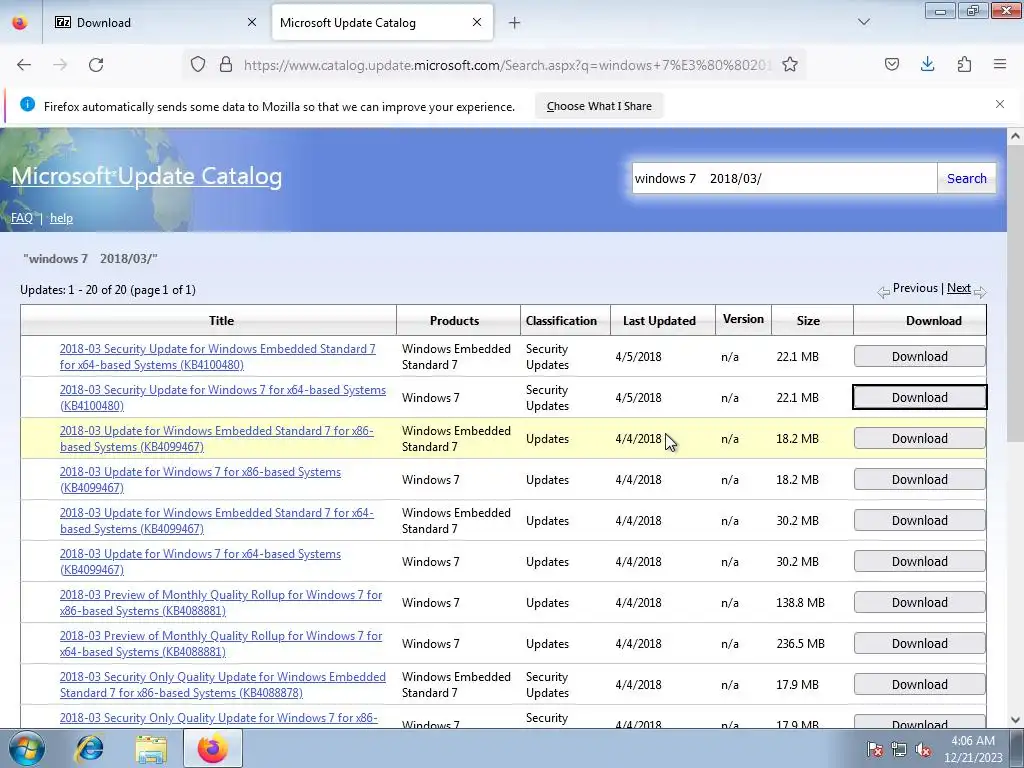Click the info icon in the notification bar
Image resolution: width=1024 pixels, height=768 pixels.
point(27,104)
